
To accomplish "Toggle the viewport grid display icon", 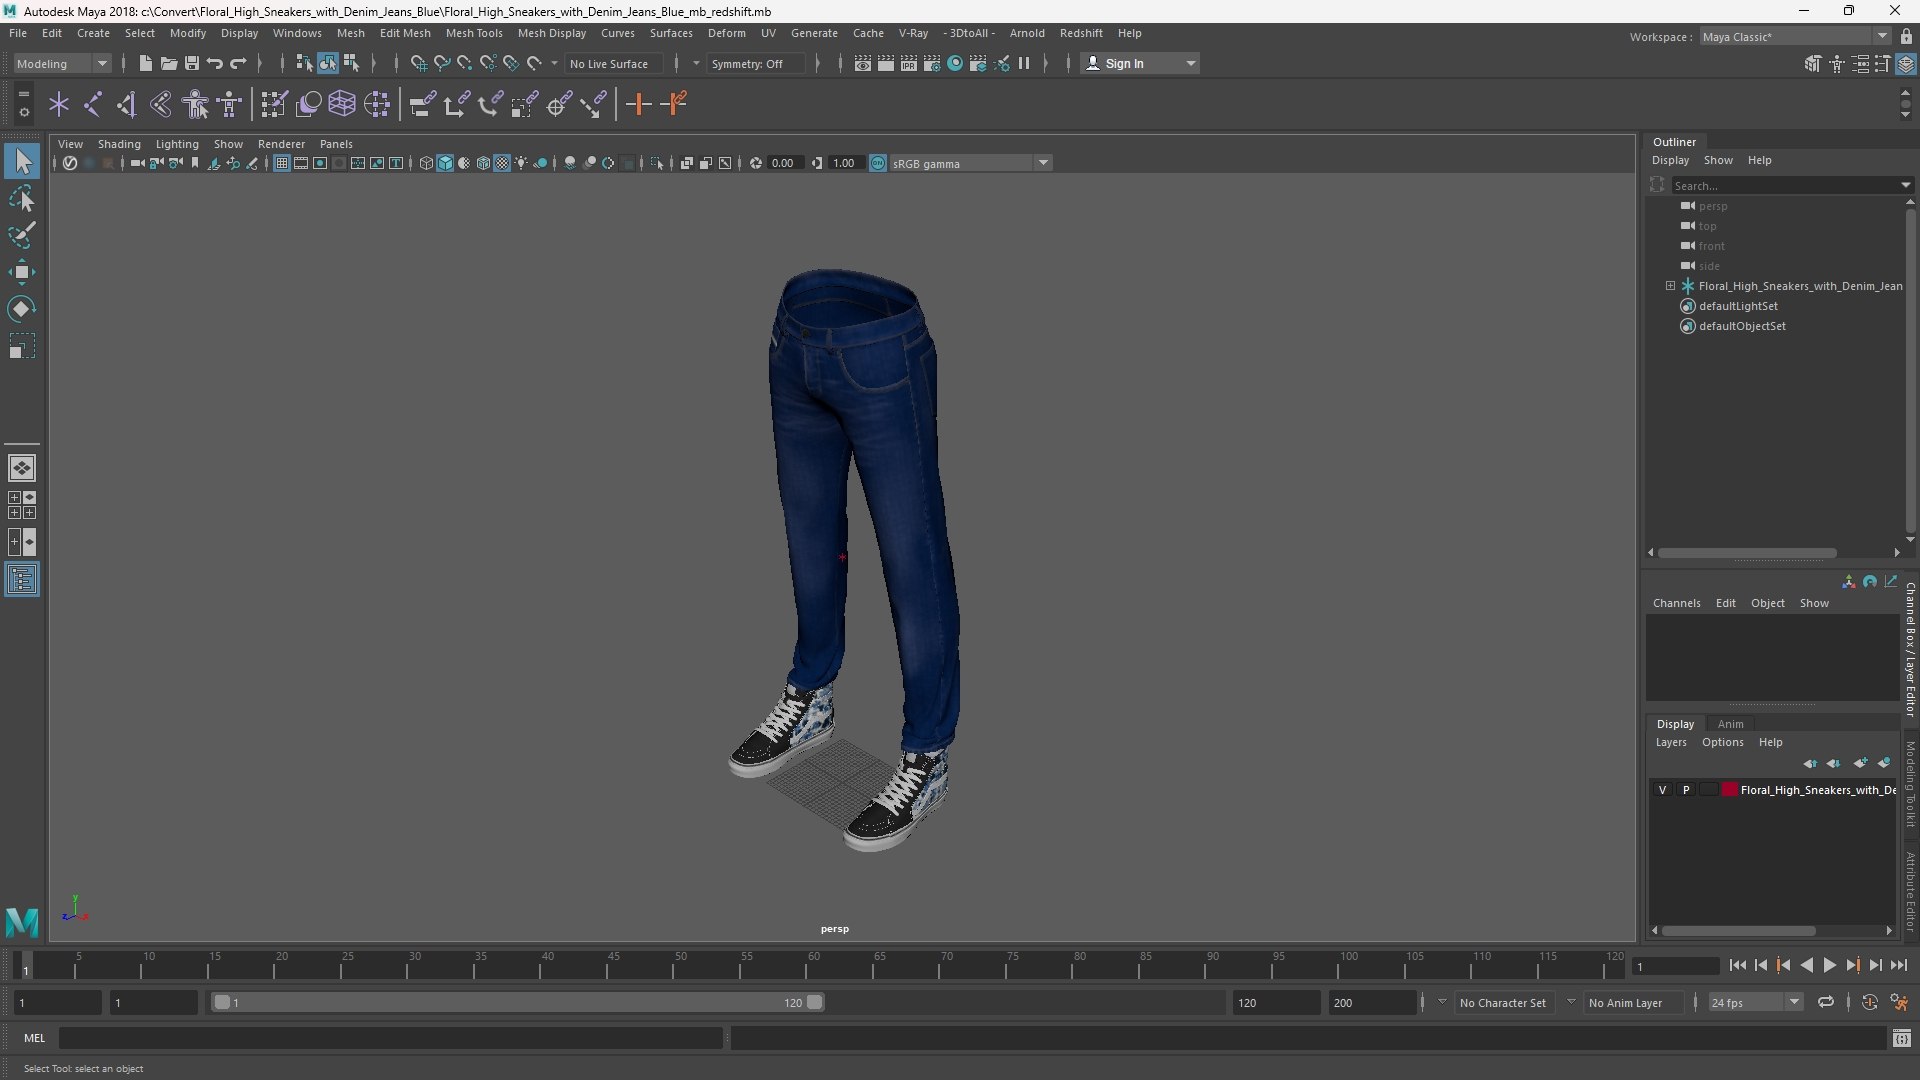I will pyautogui.click(x=282, y=163).
